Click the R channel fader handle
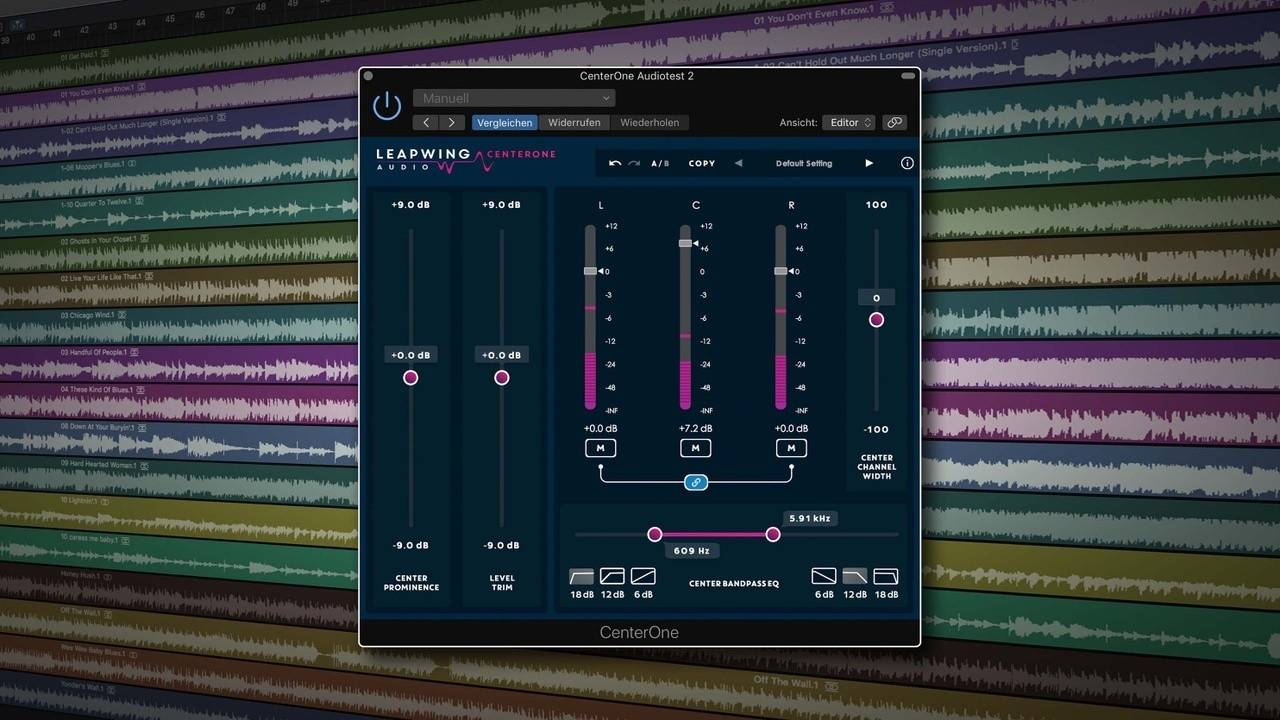Viewport: 1280px width, 720px height. 781,271
